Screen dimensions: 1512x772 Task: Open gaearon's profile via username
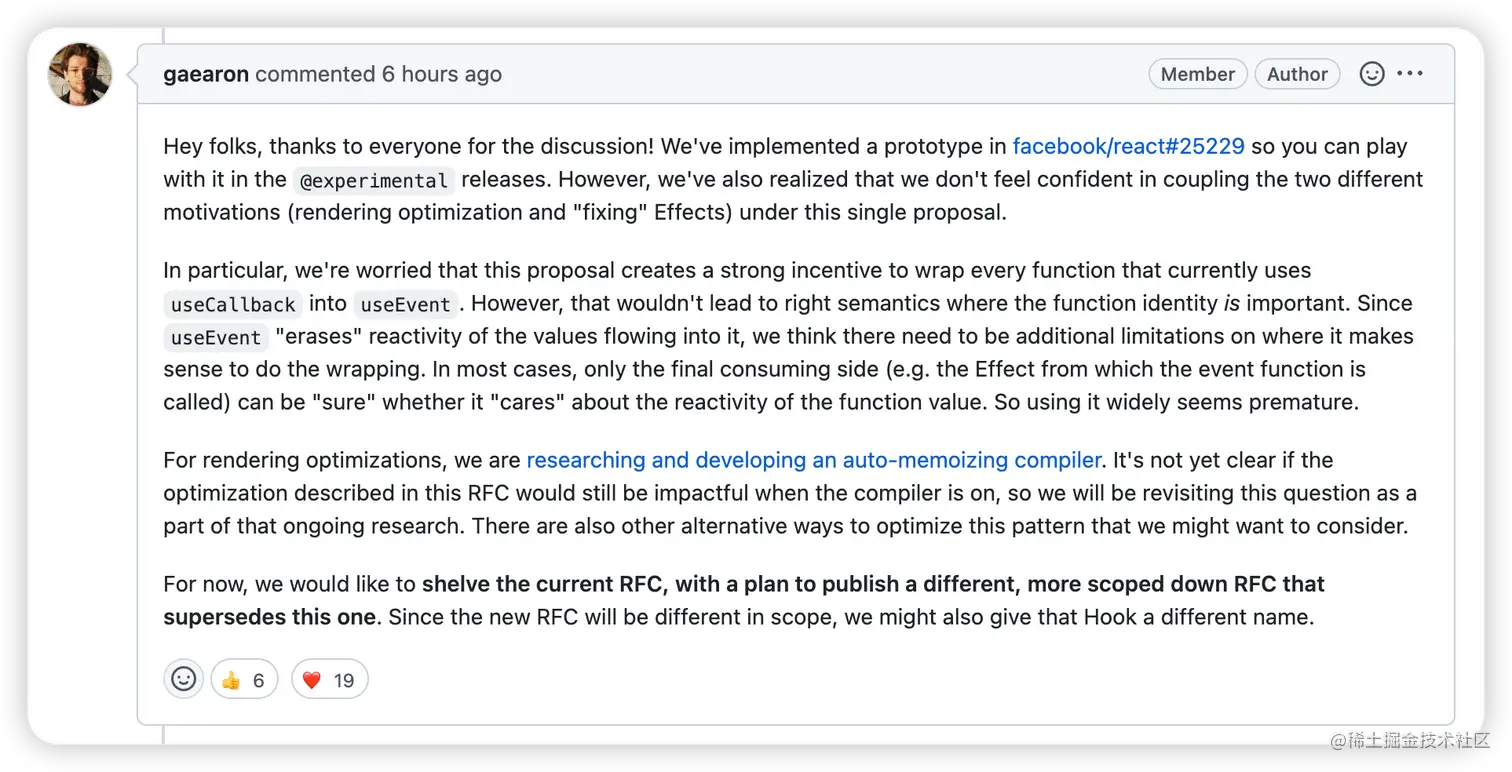205,74
